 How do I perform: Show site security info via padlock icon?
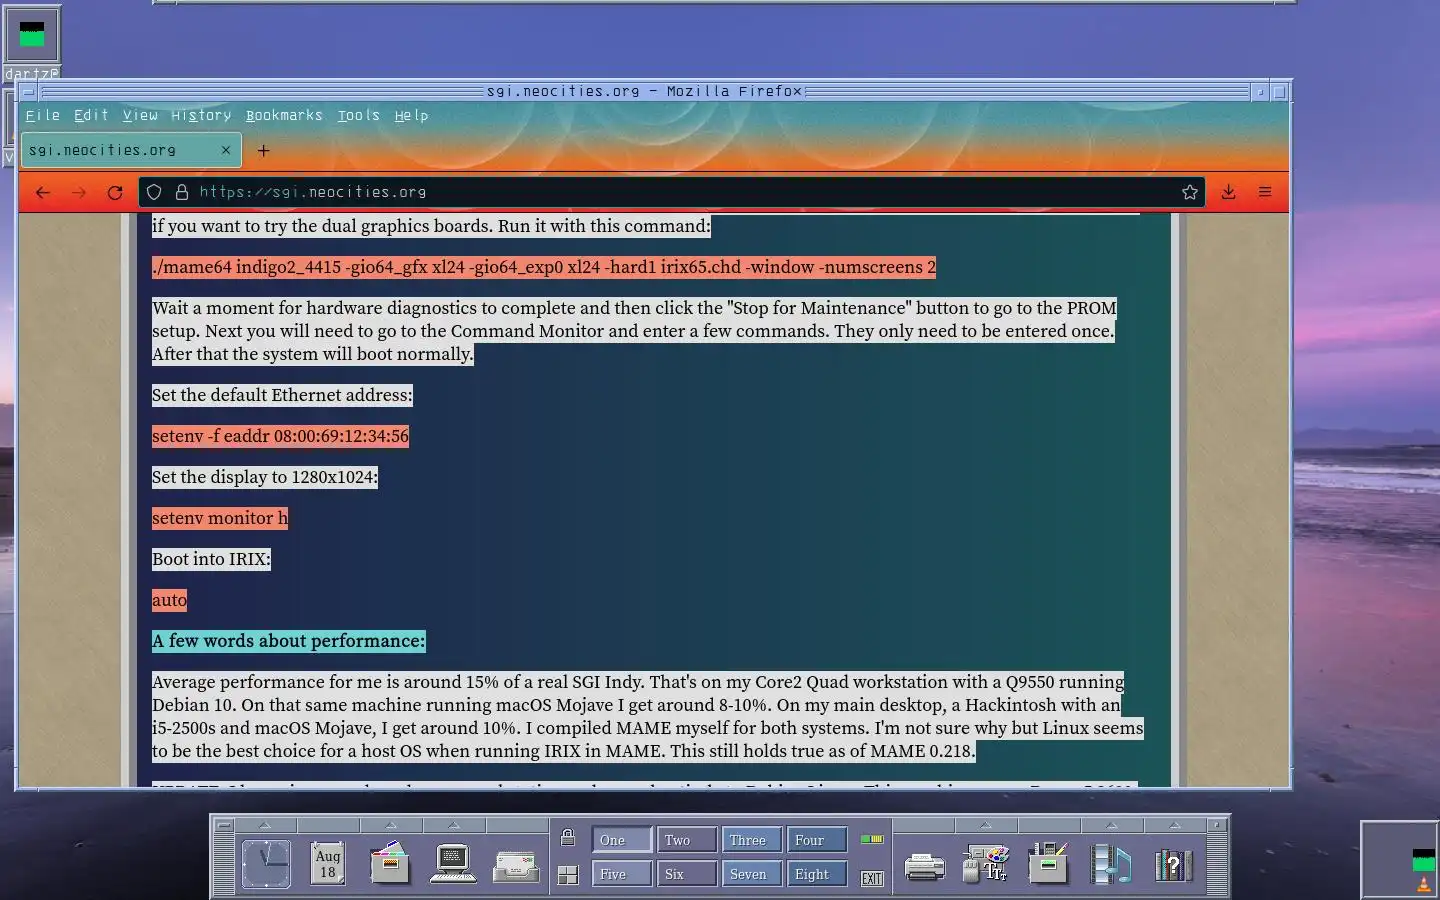181,192
